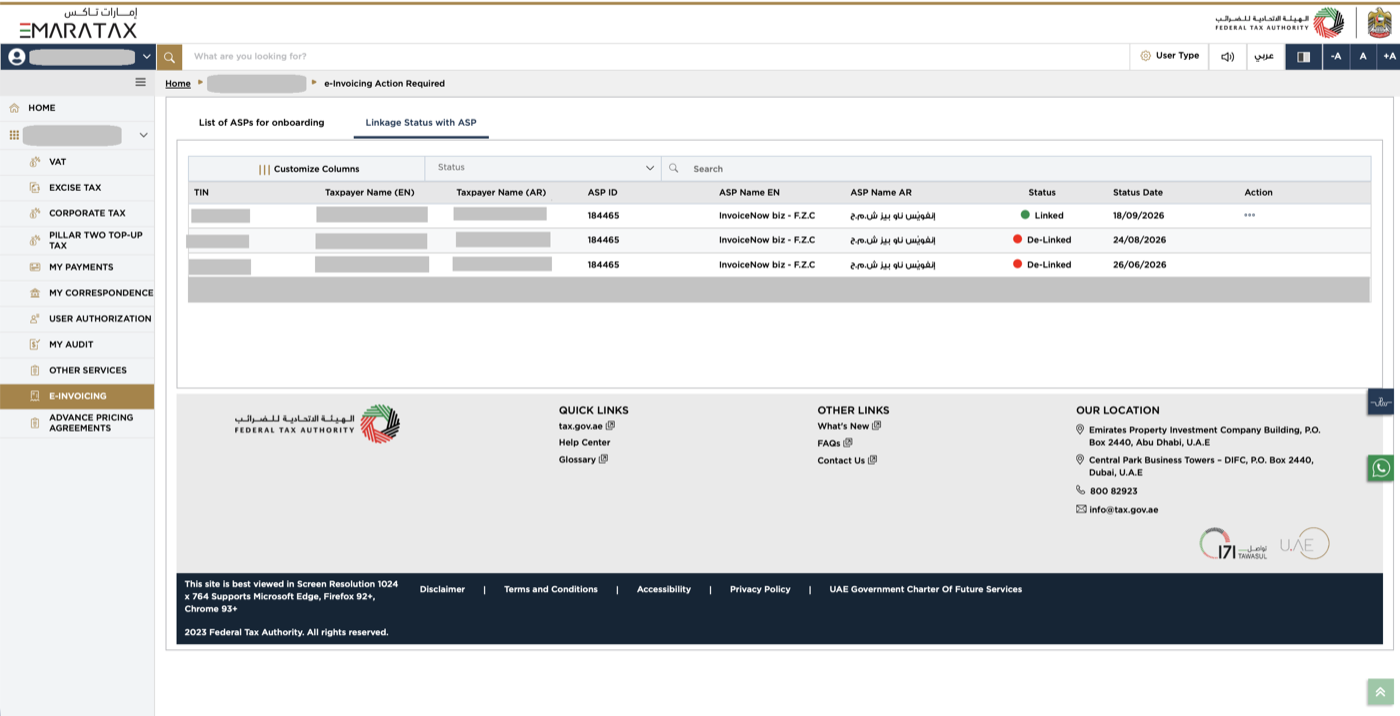The width and height of the screenshot is (1400, 716).
Task: Open the User Type option
Action: click(1169, 56)
